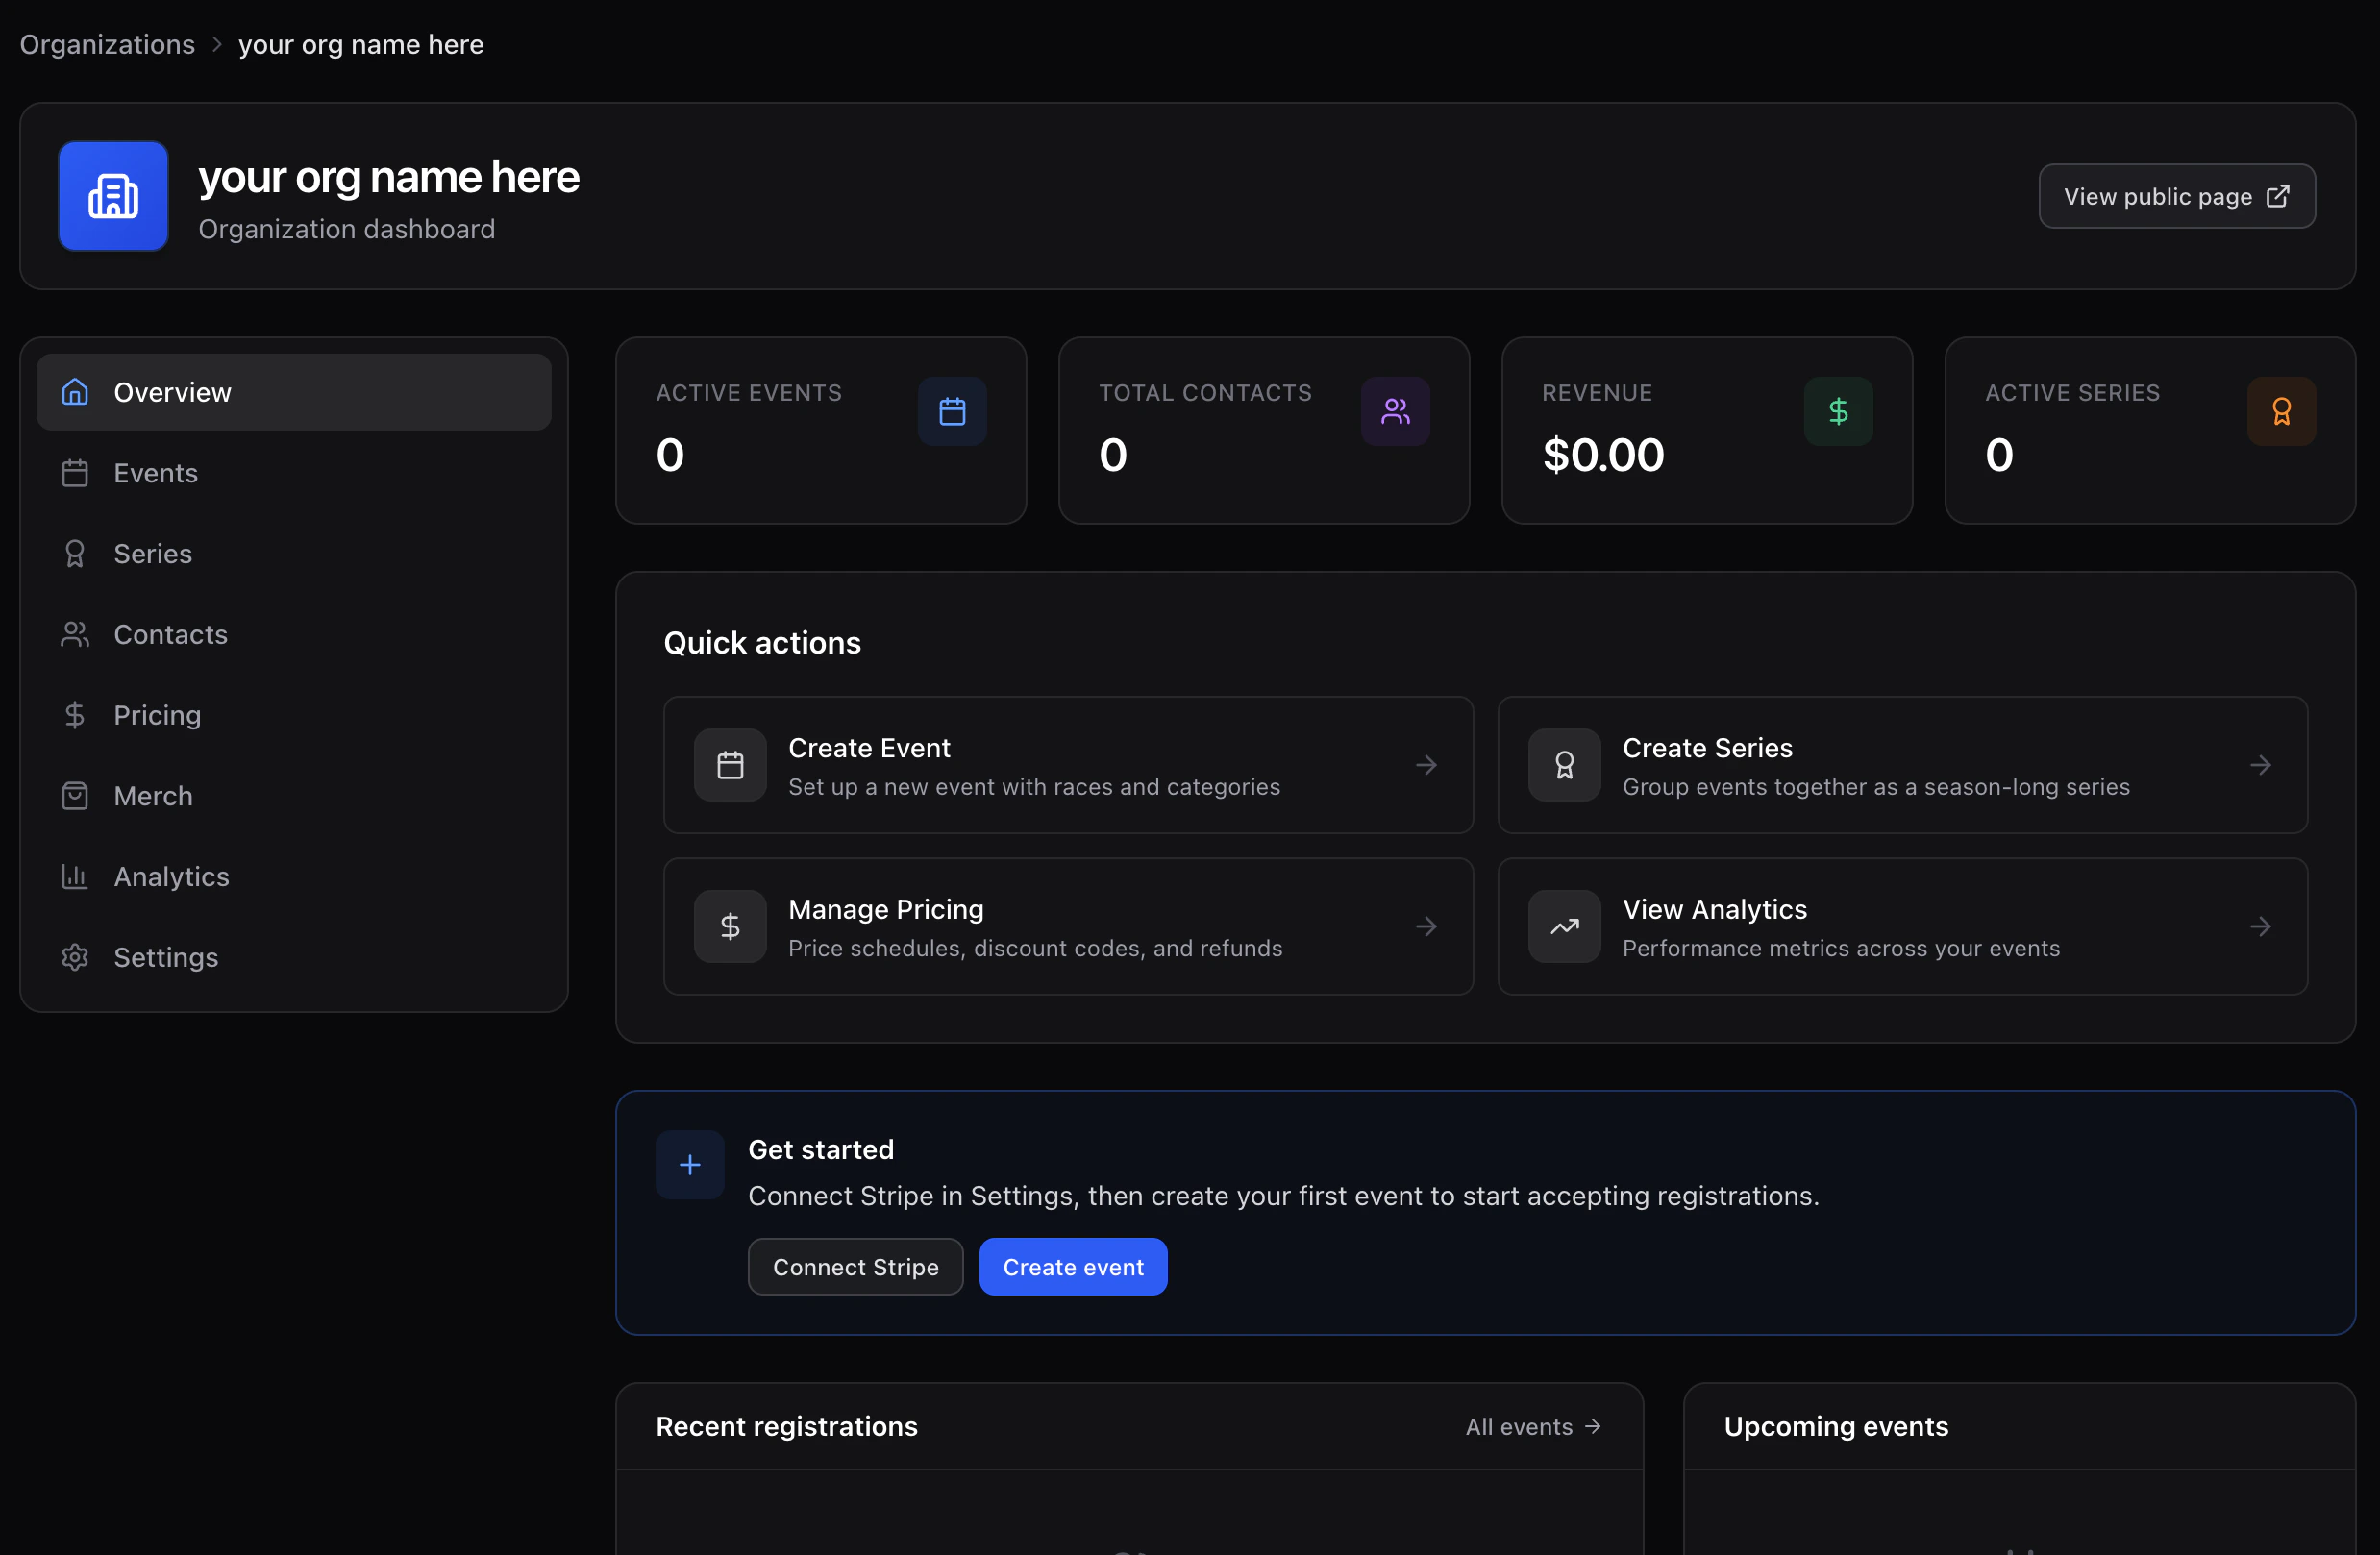The image size is (2380, 1555).
Task: Click the Settings gear icon in sidebar
Action: tap(75, 957)
